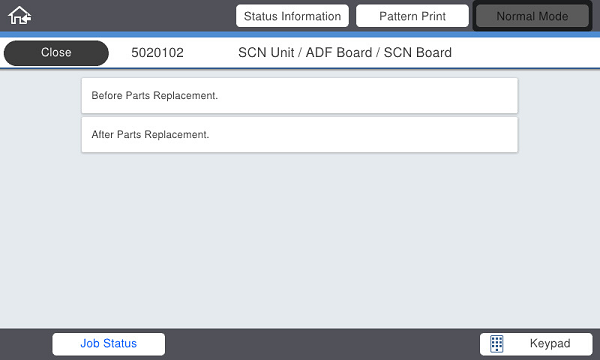This screenshot has height=360, width=600.
Task: Click footer bar between Job Status and Keypad
Action: coord(322,344)
